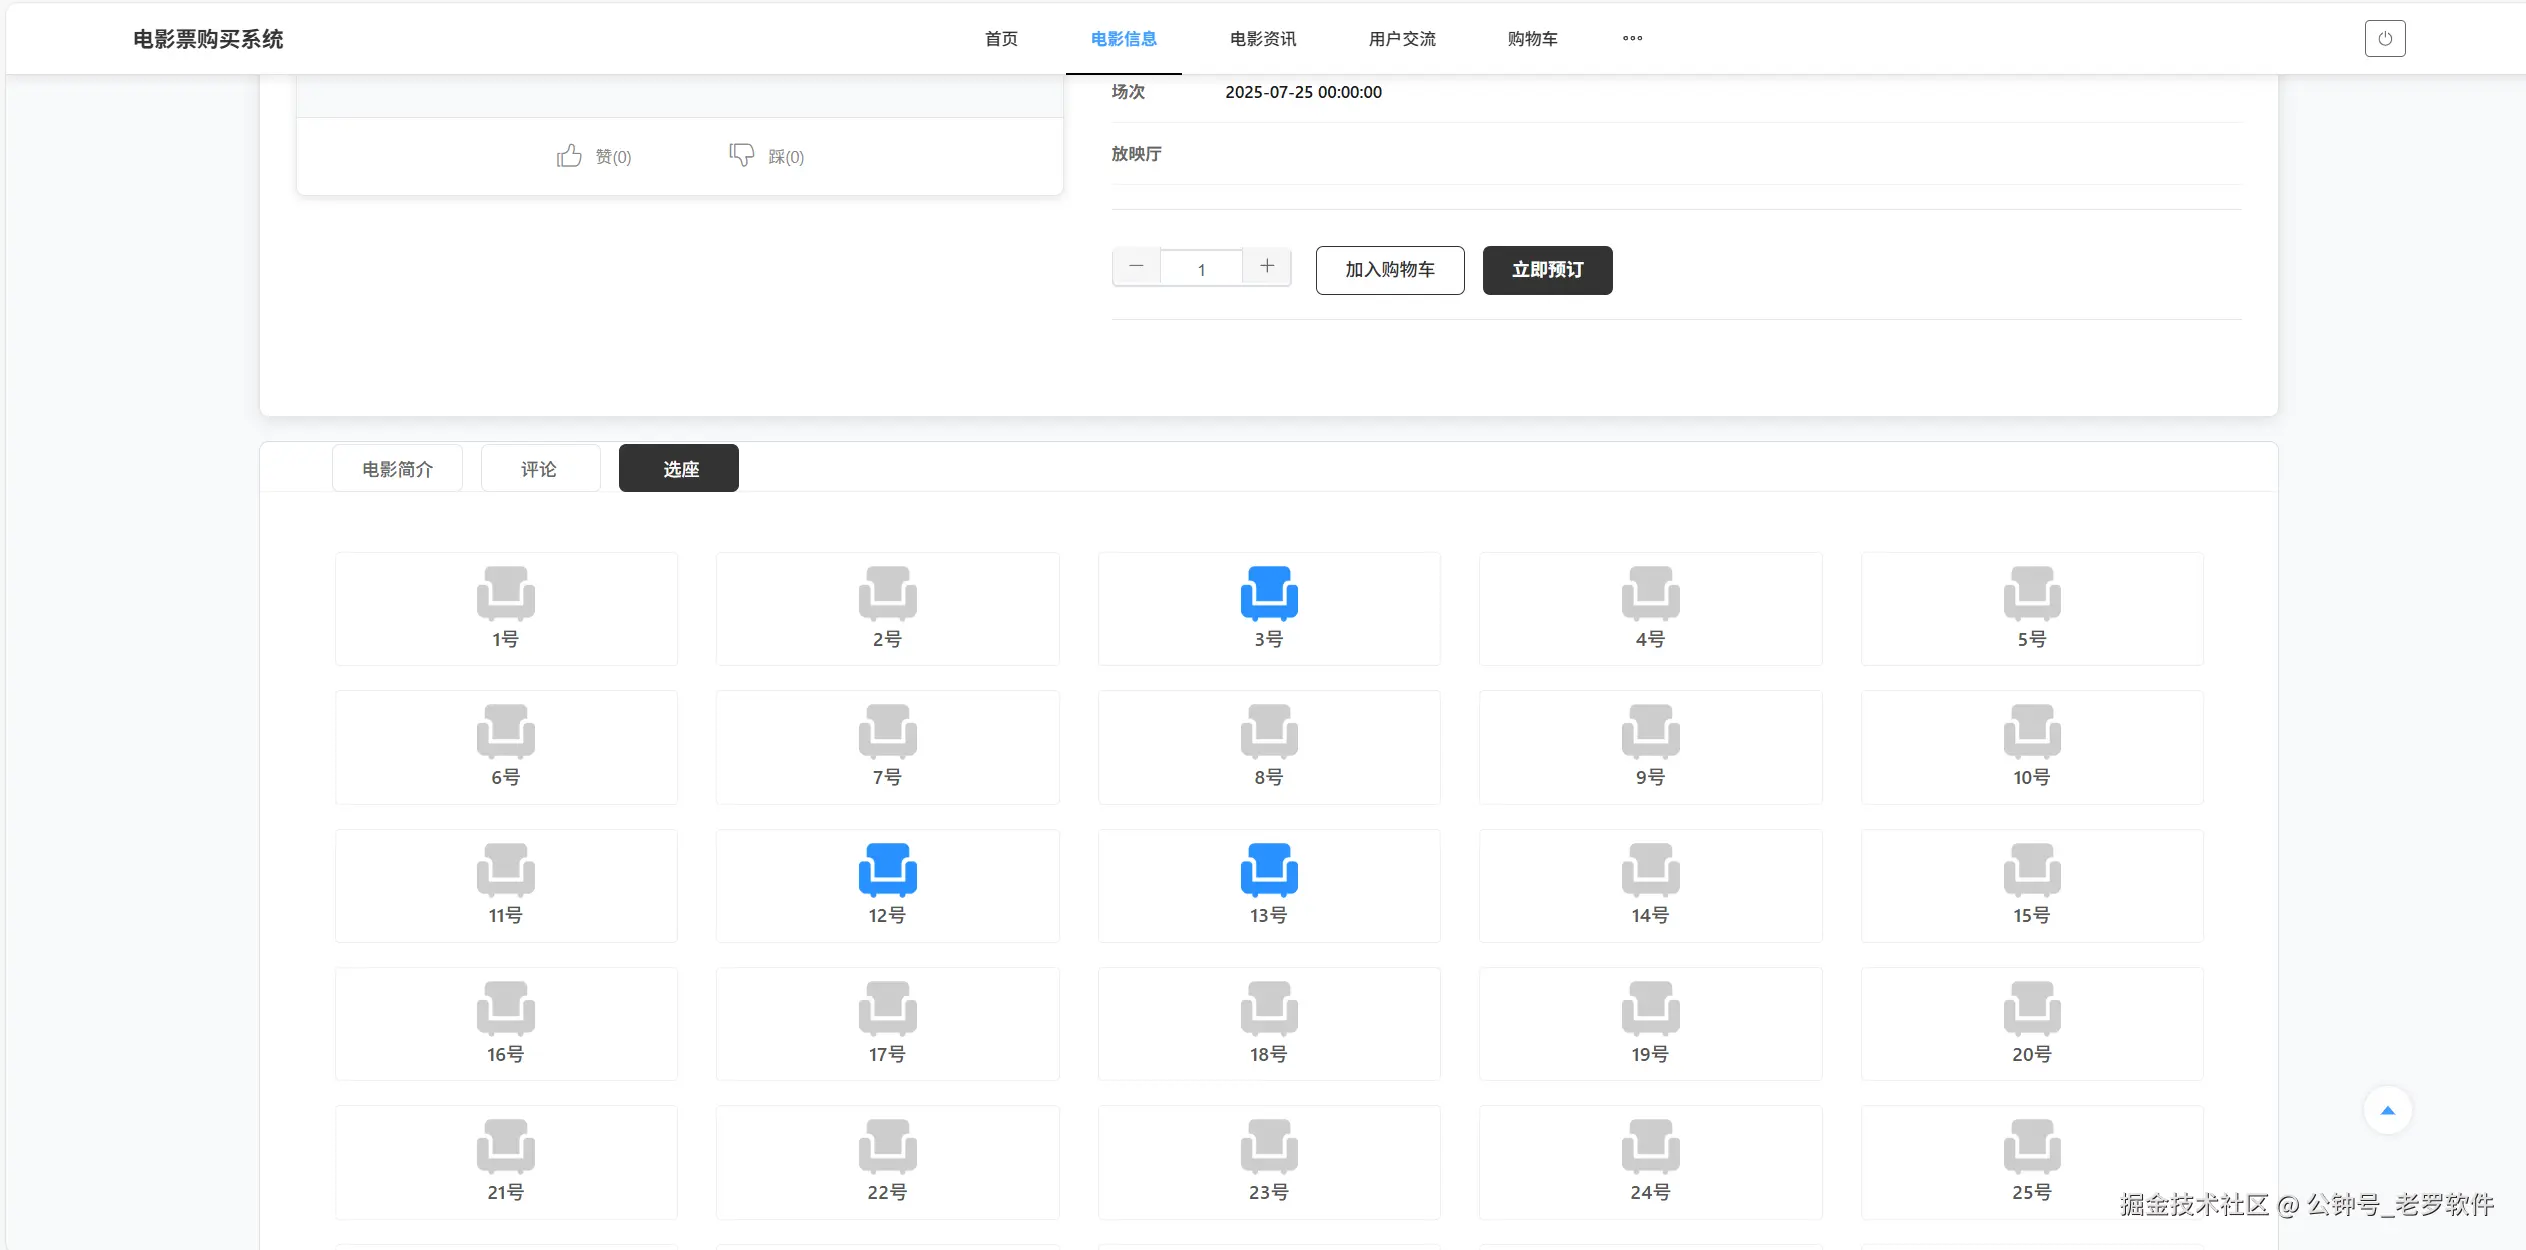The height and width of the screenshot is (1250, 2526).
Task: Open the 评论 tab
Action: coord(539,469)
